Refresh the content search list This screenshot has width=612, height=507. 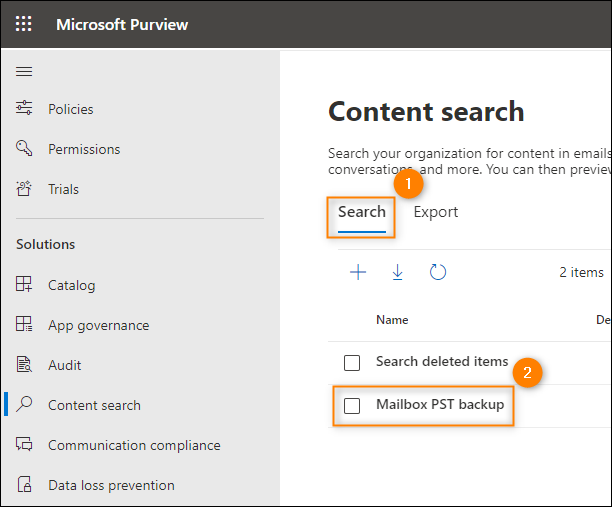(438, 272)
